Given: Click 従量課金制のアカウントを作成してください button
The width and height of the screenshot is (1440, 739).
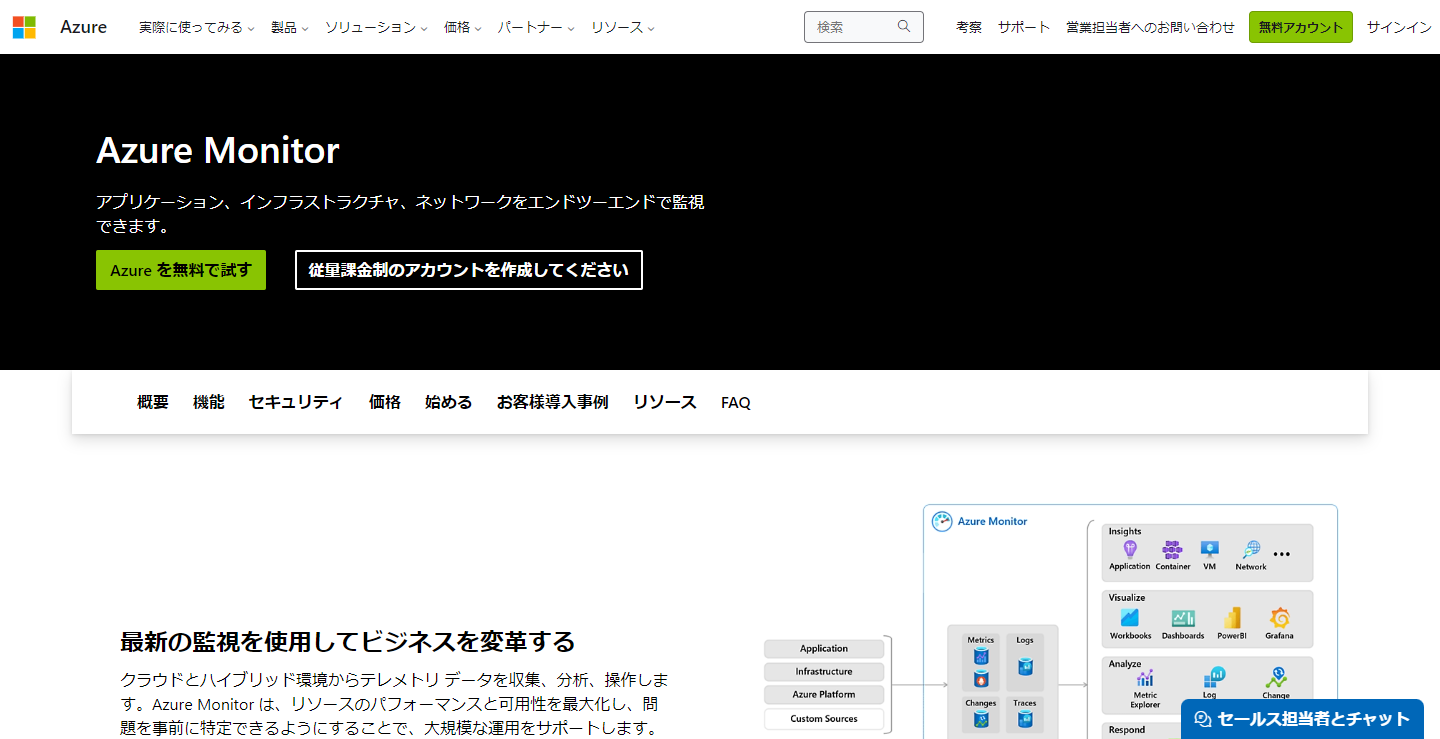Looking at the screenshot, I should (x=468, y=270).
